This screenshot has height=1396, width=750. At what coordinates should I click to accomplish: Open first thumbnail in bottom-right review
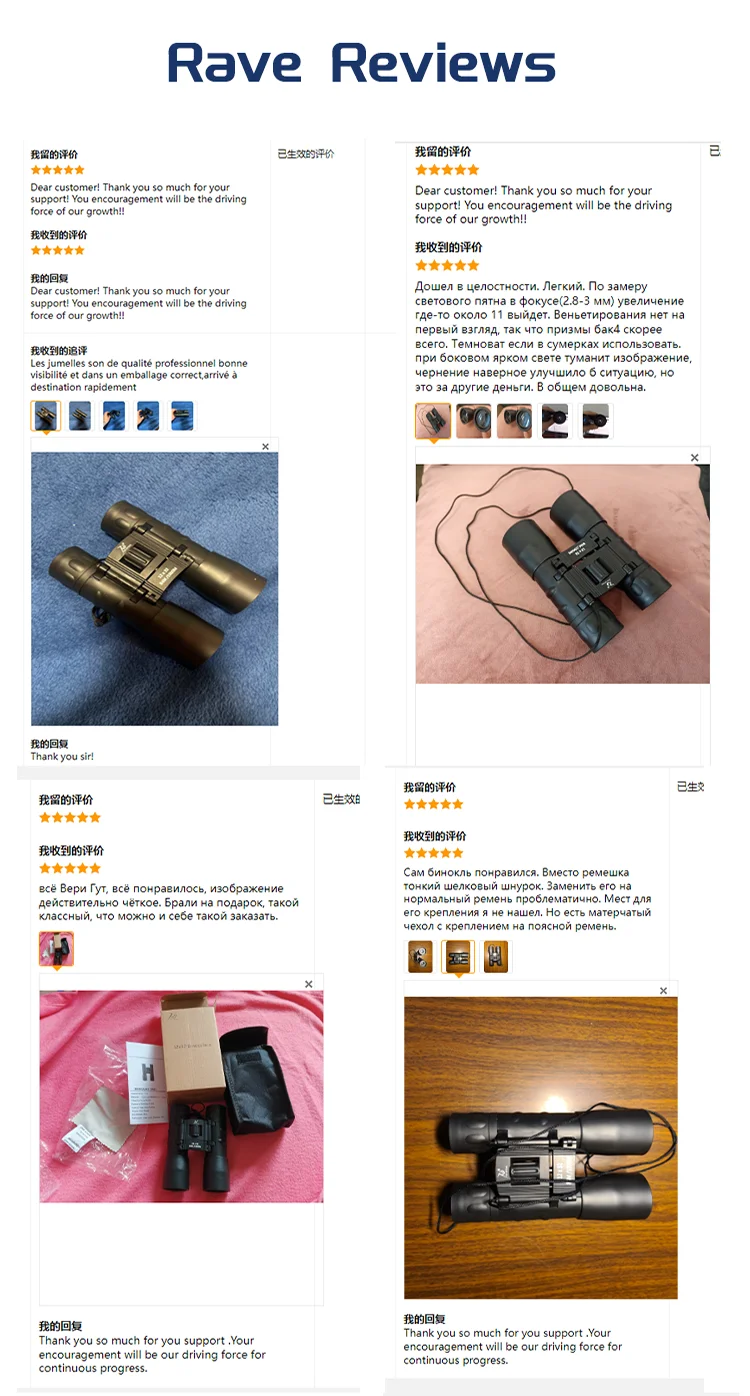pyautogui.click(x=420, y=957)
